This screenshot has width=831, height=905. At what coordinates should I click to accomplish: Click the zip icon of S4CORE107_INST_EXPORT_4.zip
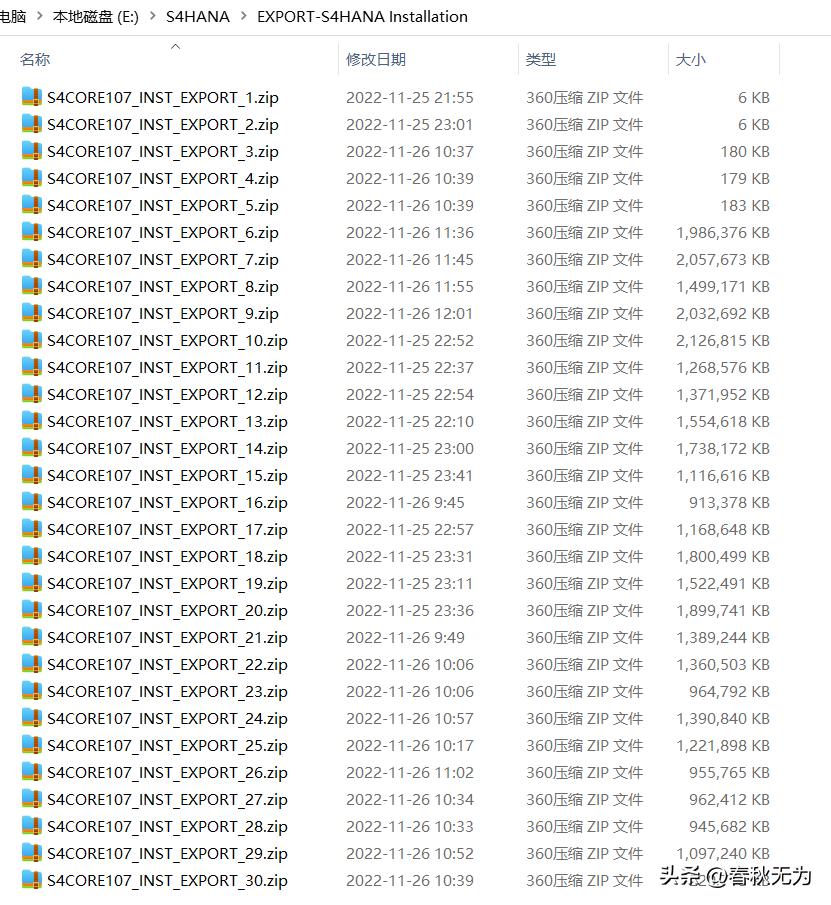[32, 178]
